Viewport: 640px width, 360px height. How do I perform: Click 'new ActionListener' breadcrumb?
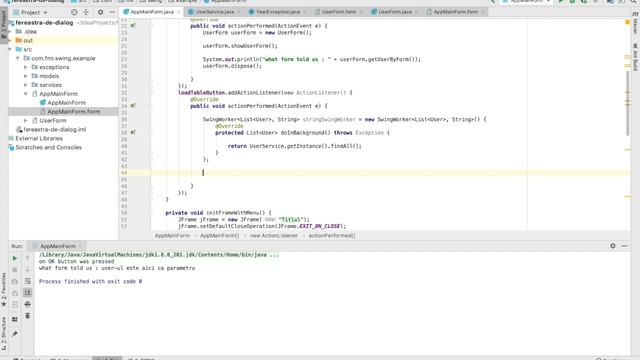pos(273,236)
